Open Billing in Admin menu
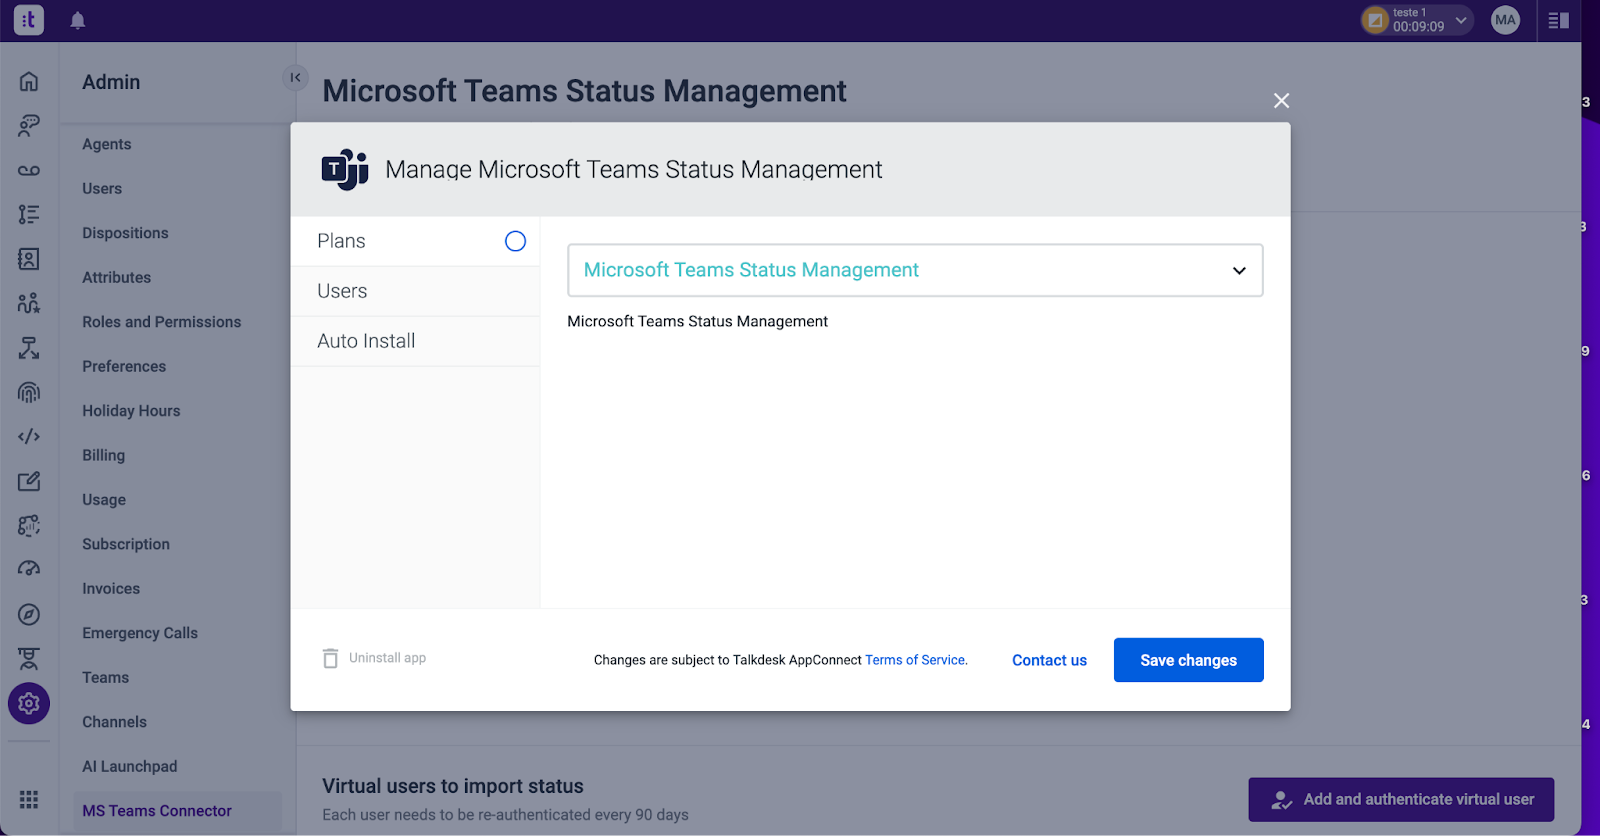The image size is (1600, 836). pyautogui.click(x=104, y=455)
